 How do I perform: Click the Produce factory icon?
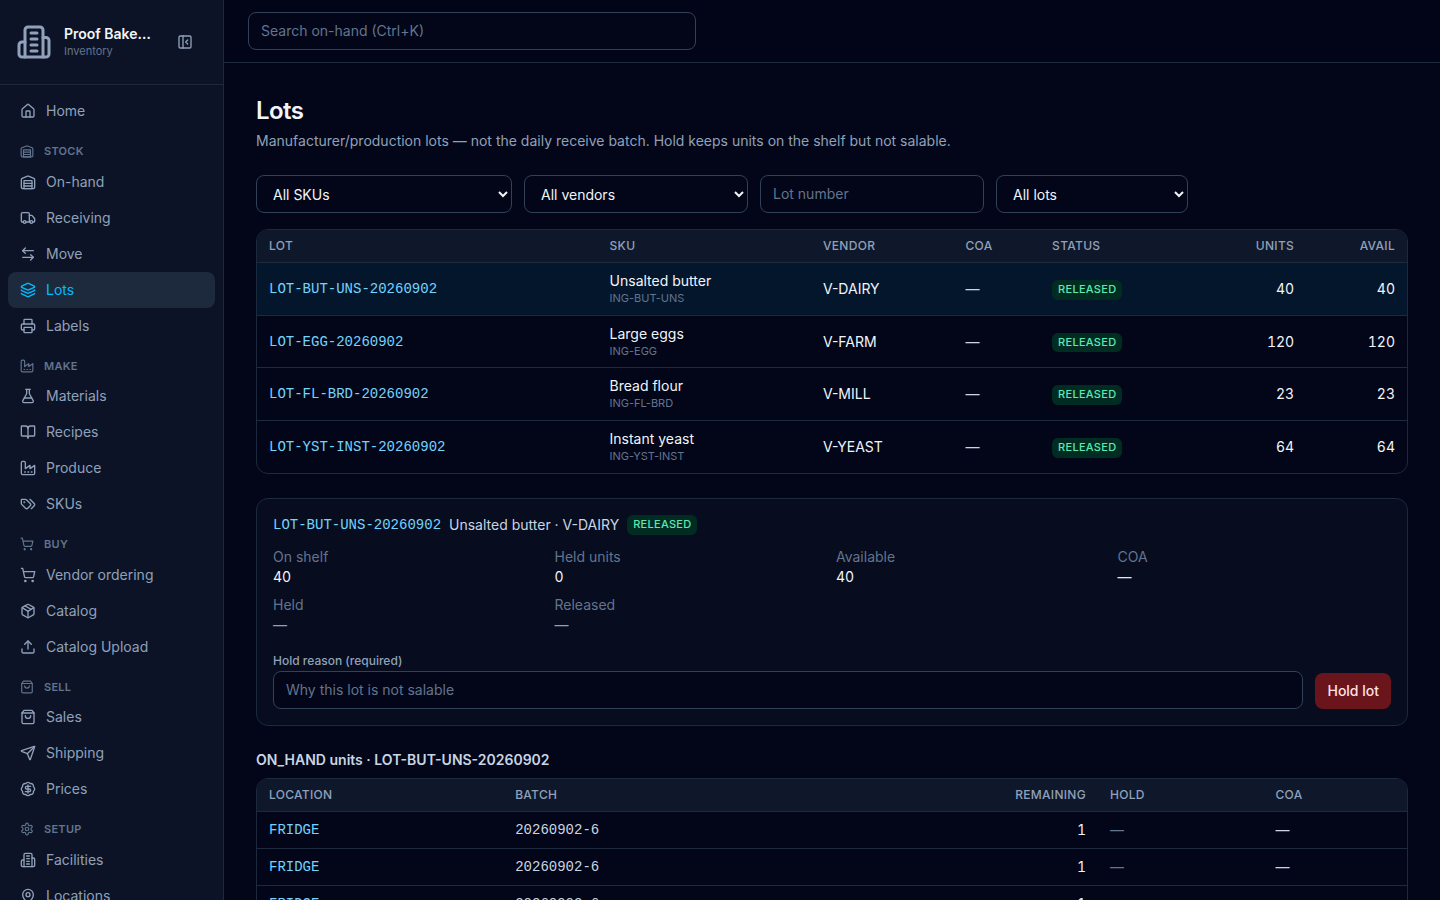pyautogui.click(x=28, y=468)
